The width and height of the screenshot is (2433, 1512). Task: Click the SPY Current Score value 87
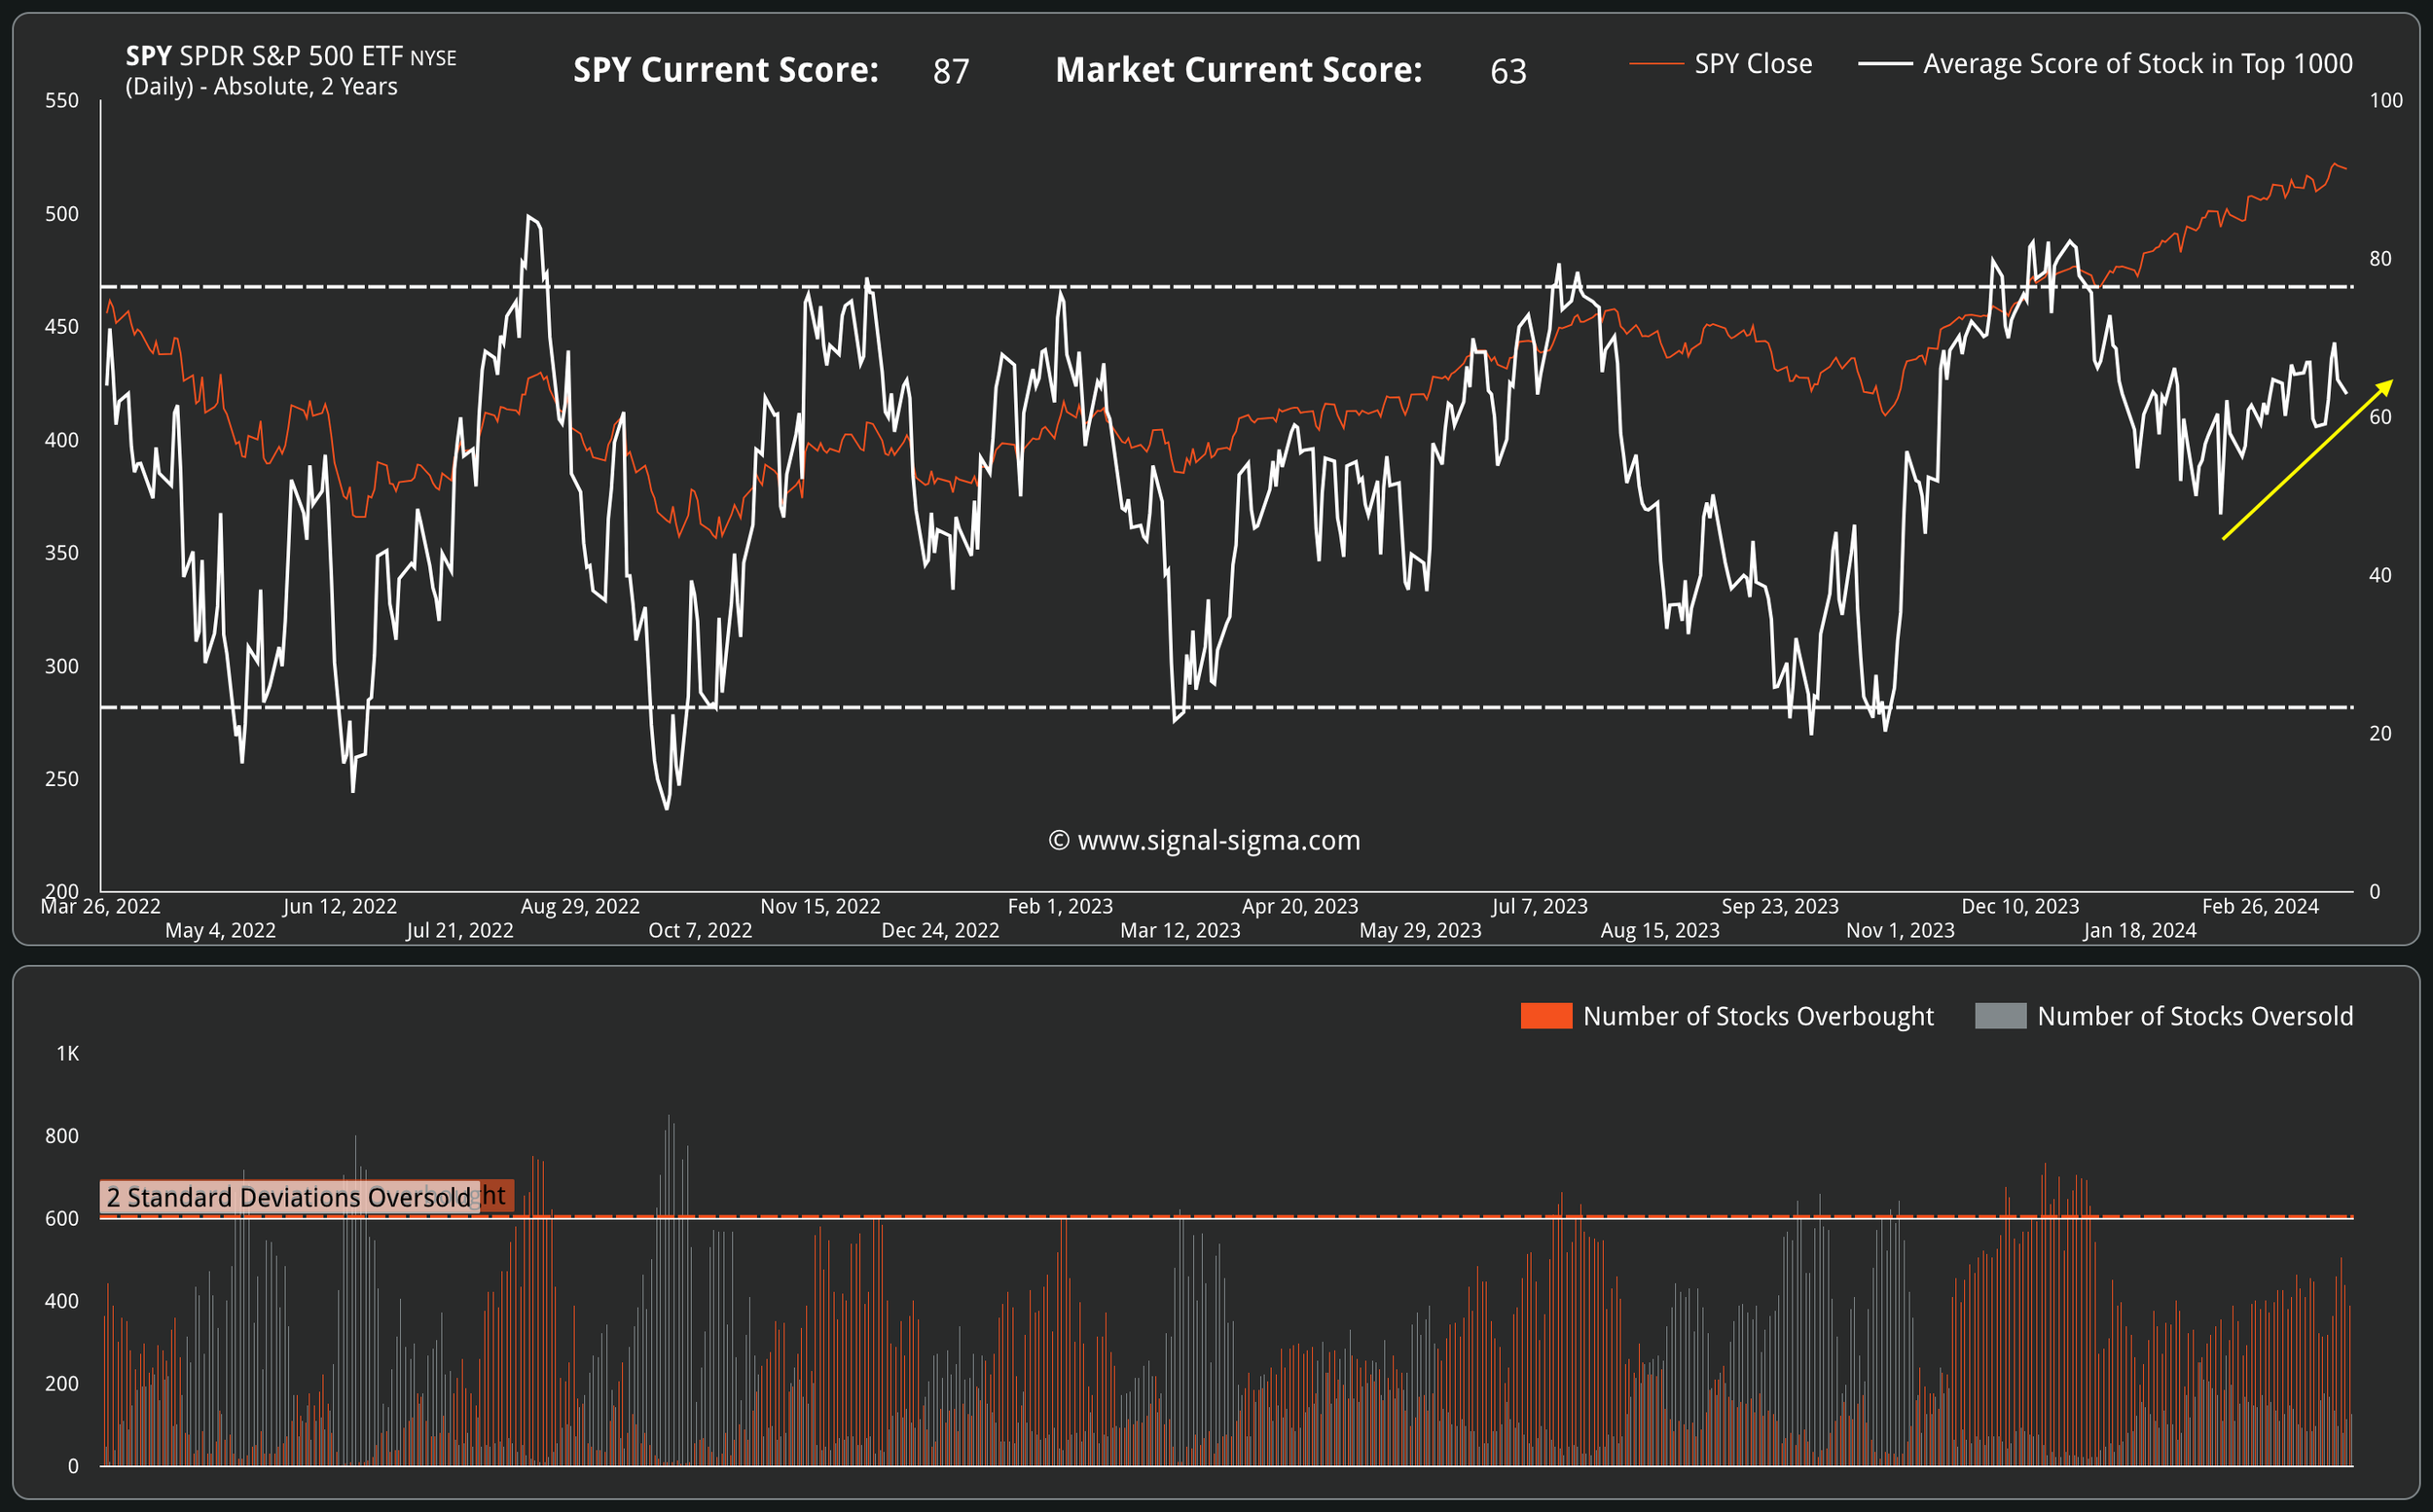point(951,71)
